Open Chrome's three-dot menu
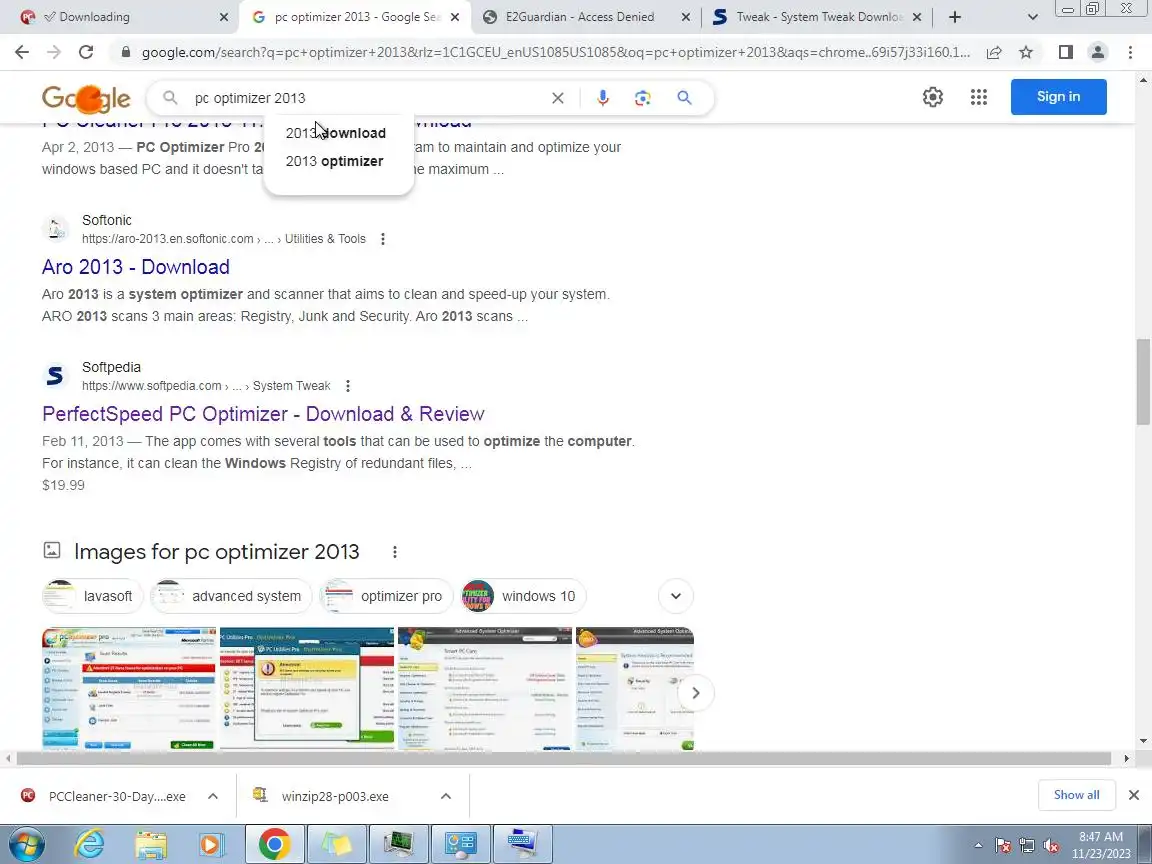The height and width of the screenshot is (864, 1152). pos(1130,52)
